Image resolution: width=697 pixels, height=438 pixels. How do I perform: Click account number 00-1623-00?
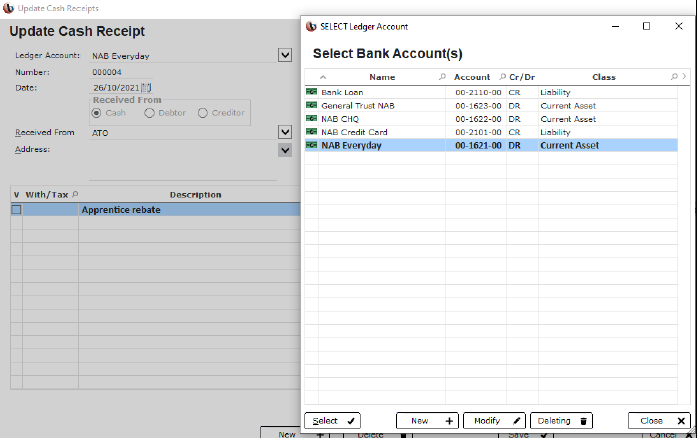(478, 105)
